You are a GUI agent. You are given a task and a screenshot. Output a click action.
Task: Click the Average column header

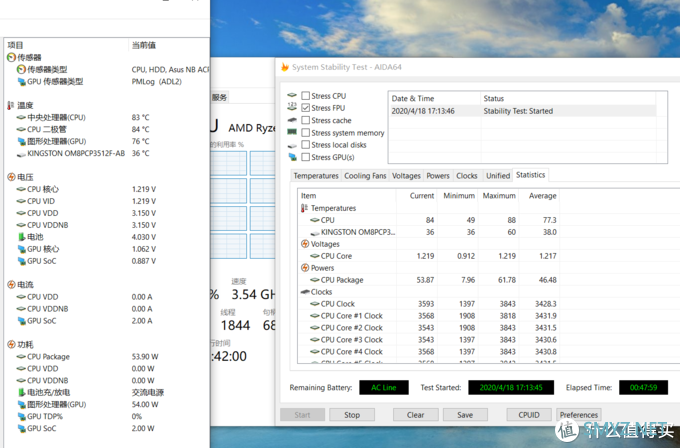pos(539,196)
